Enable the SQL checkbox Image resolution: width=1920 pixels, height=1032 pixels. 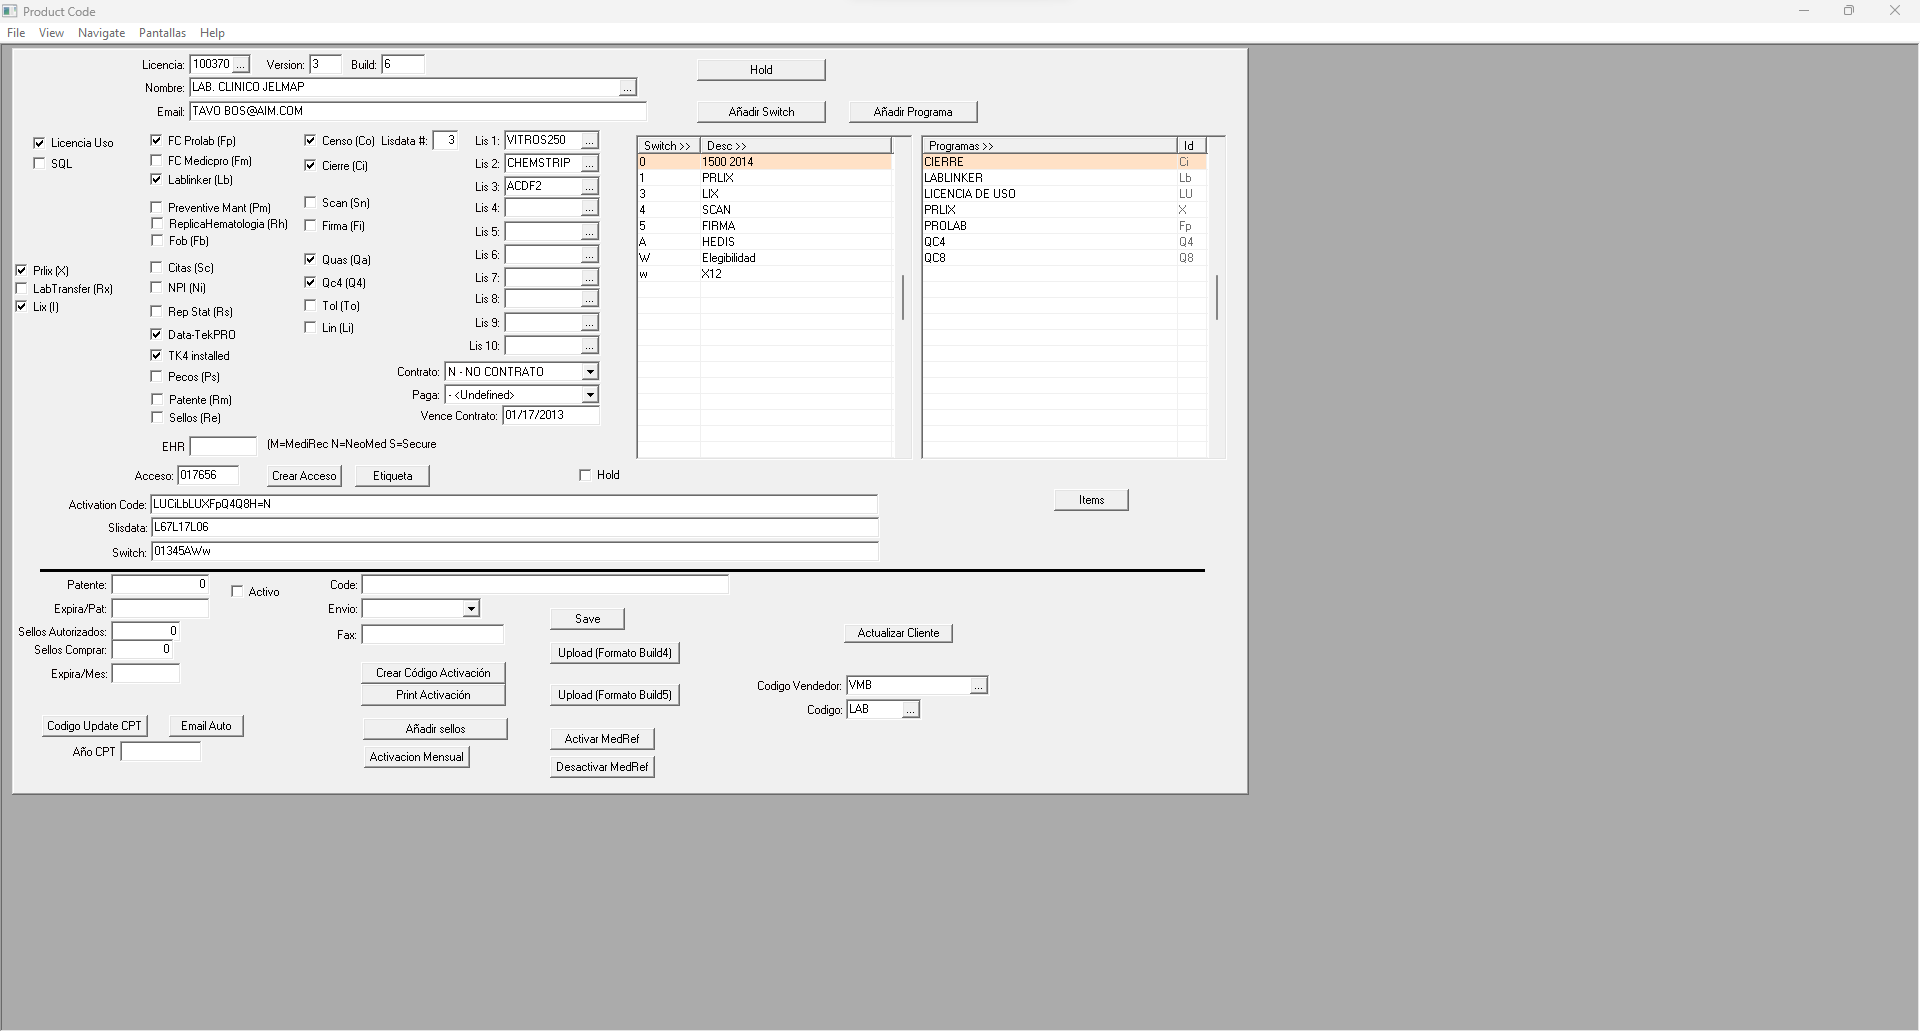click(40, 164)
